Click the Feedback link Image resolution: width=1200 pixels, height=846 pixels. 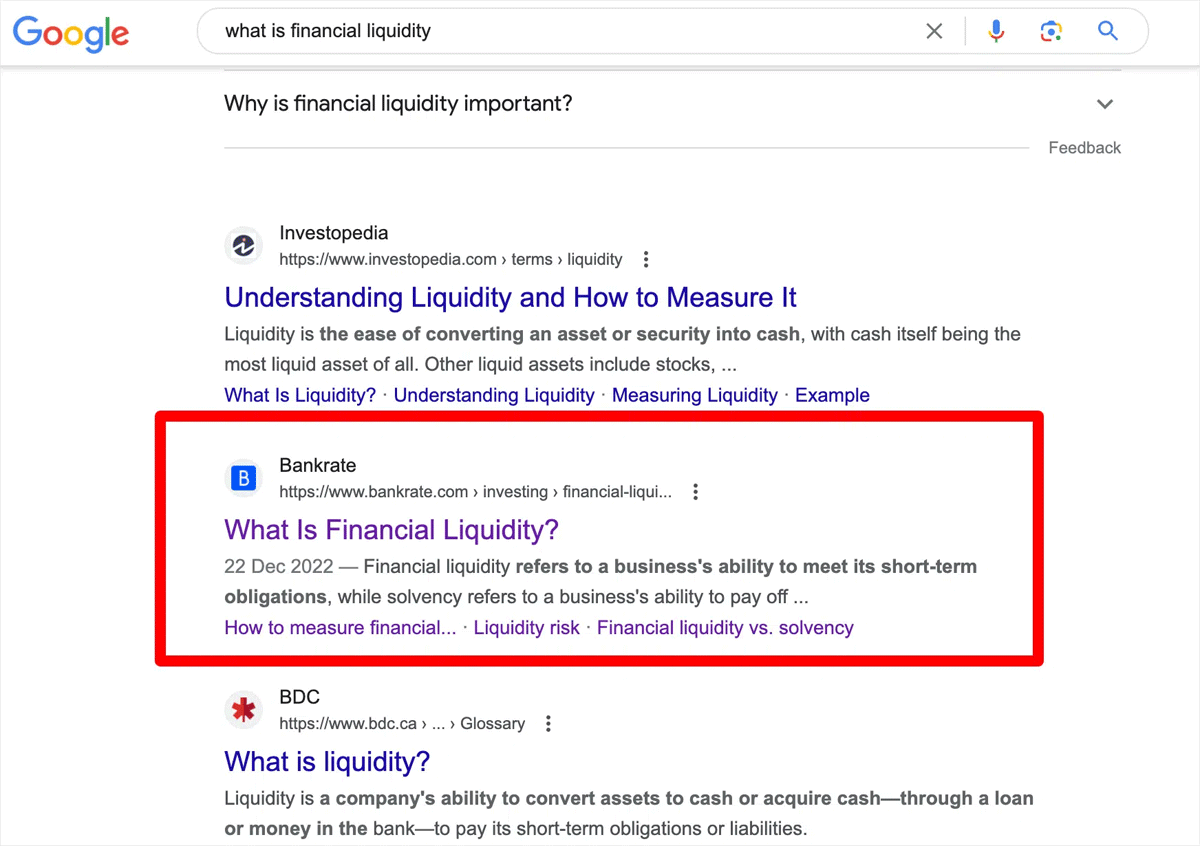coord(1085,148)
